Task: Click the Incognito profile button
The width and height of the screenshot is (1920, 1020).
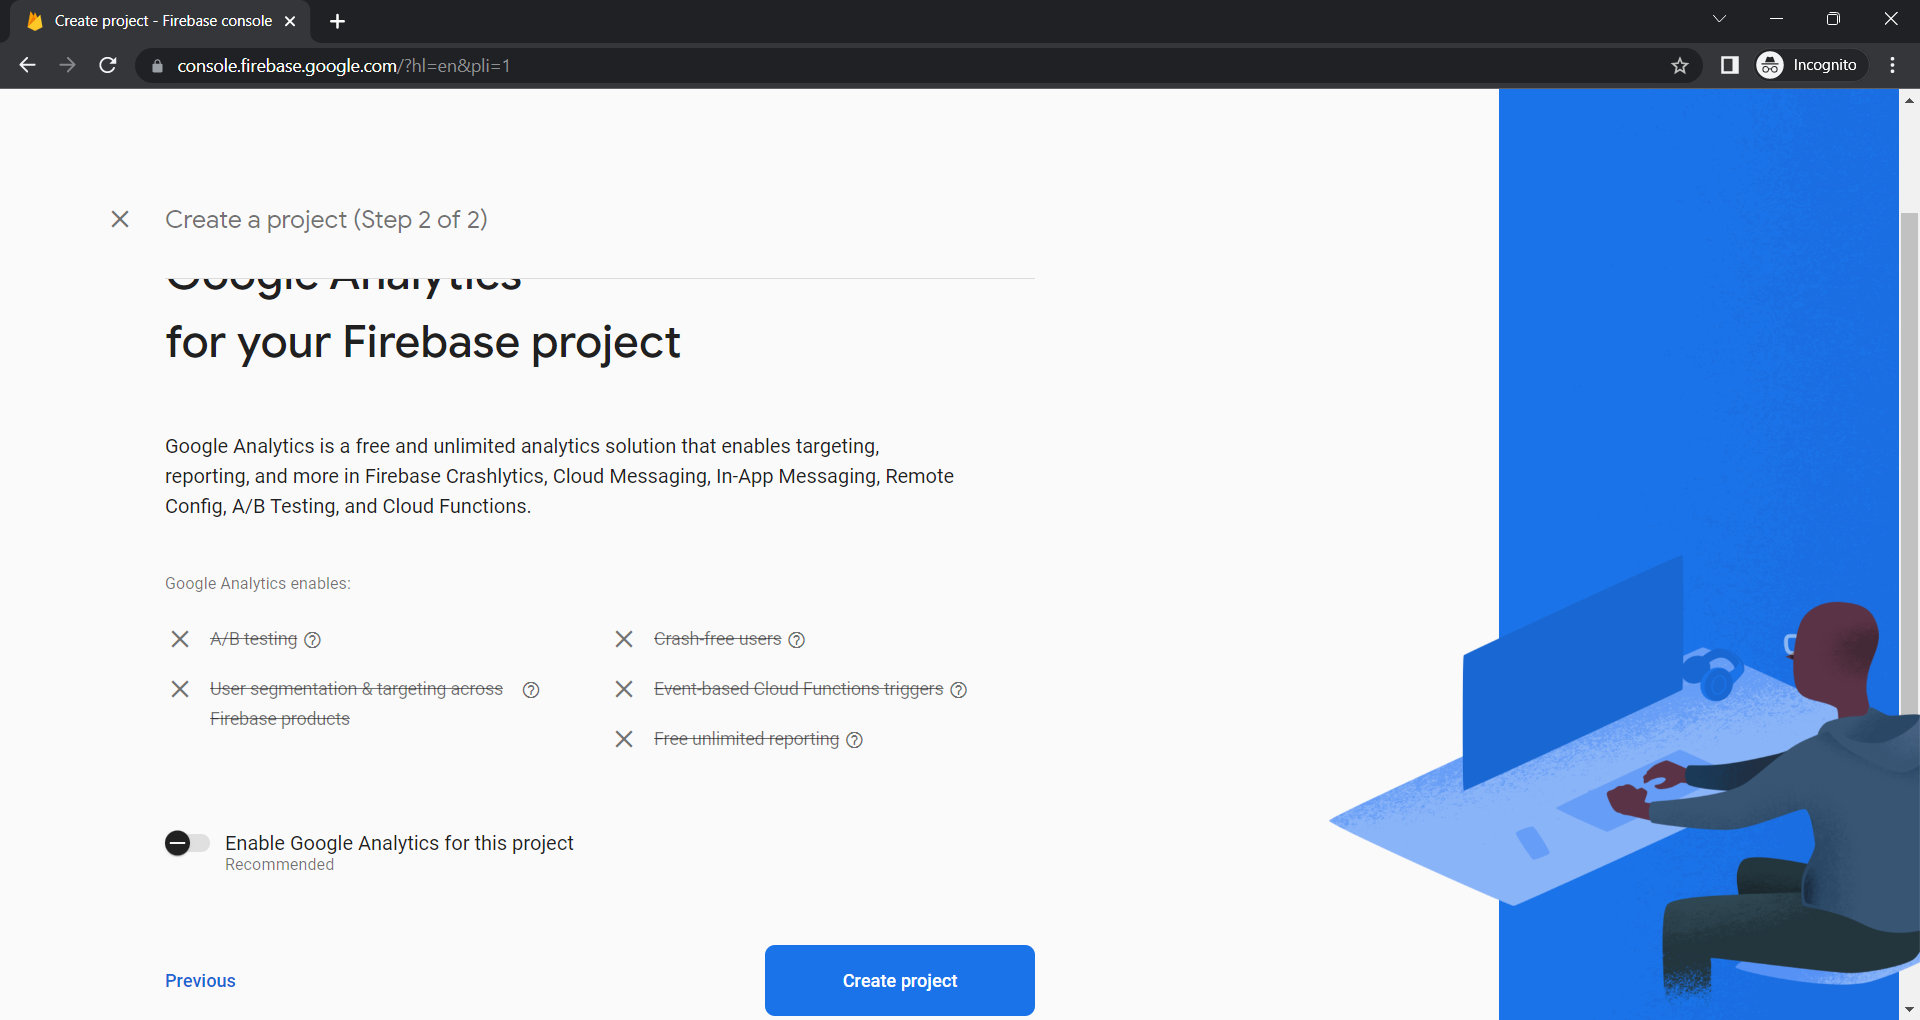Action: (1810, 66)
